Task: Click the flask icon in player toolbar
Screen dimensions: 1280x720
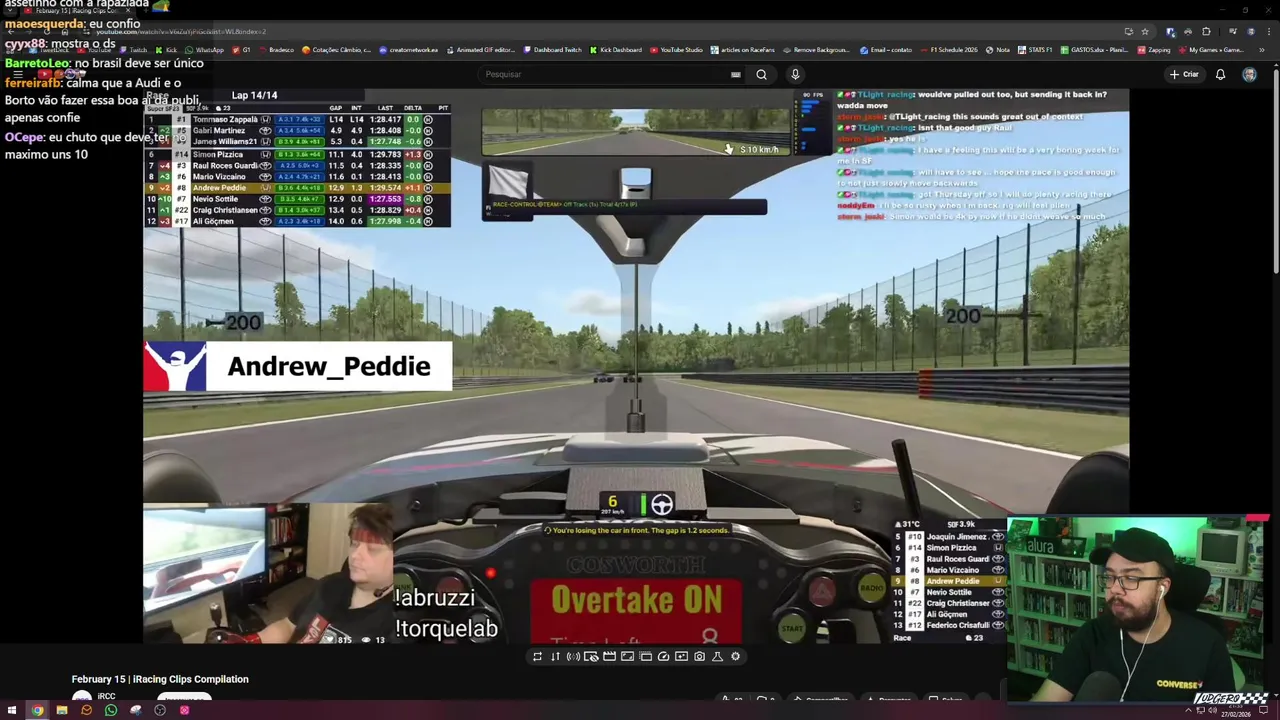Action: [717, 656]
